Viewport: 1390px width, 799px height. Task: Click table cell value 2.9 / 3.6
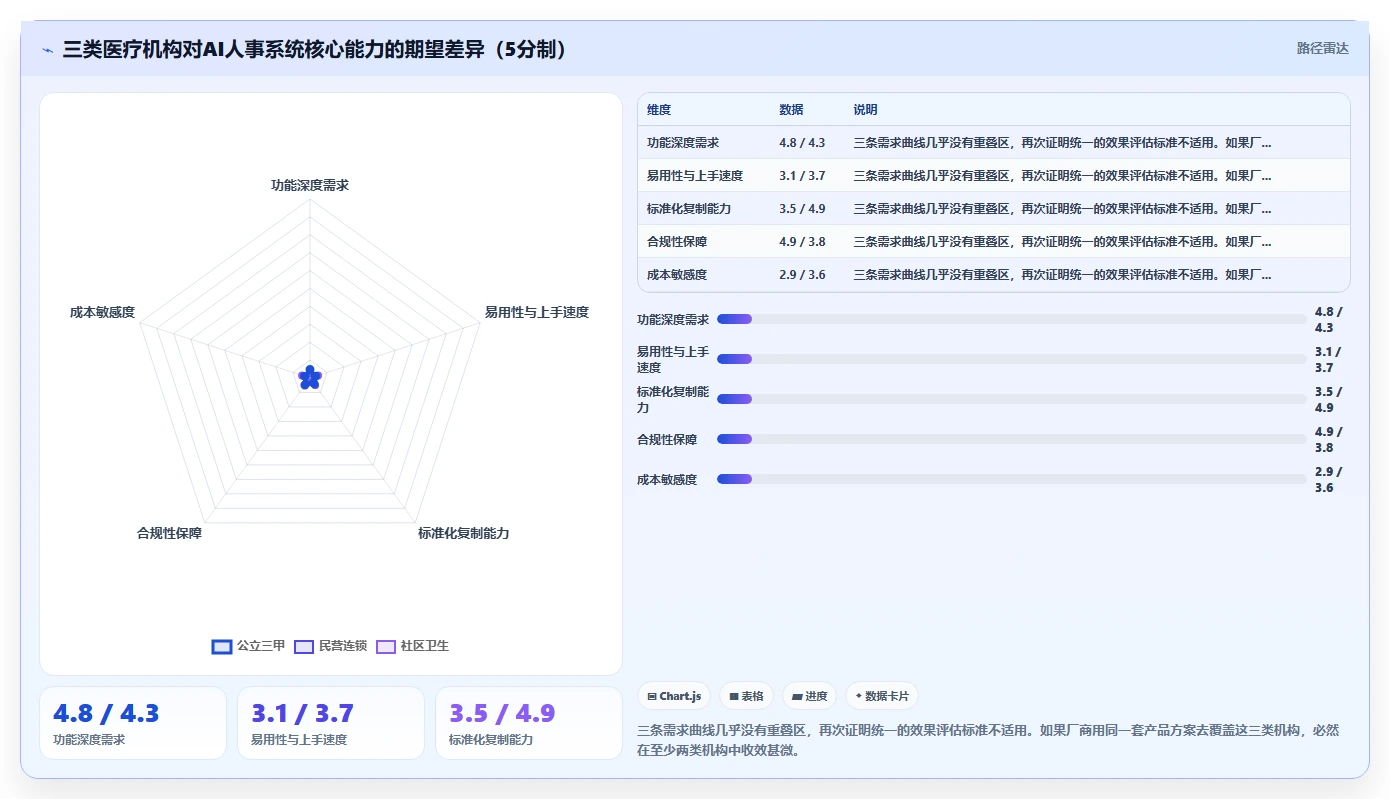[802, 275]
